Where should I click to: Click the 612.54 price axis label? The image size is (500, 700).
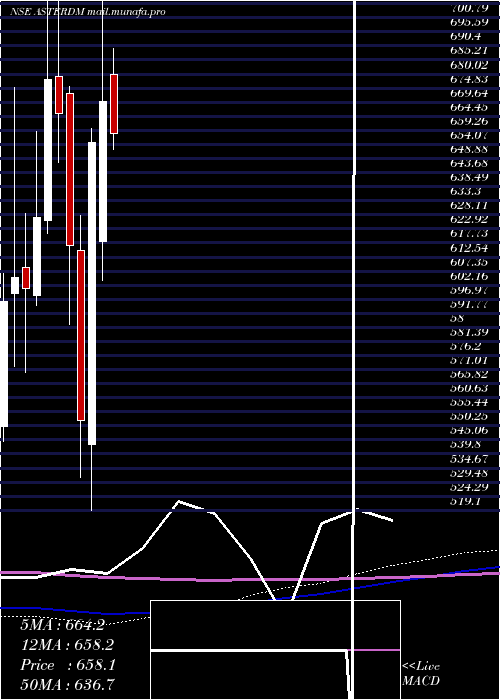[x=470, y=248]
